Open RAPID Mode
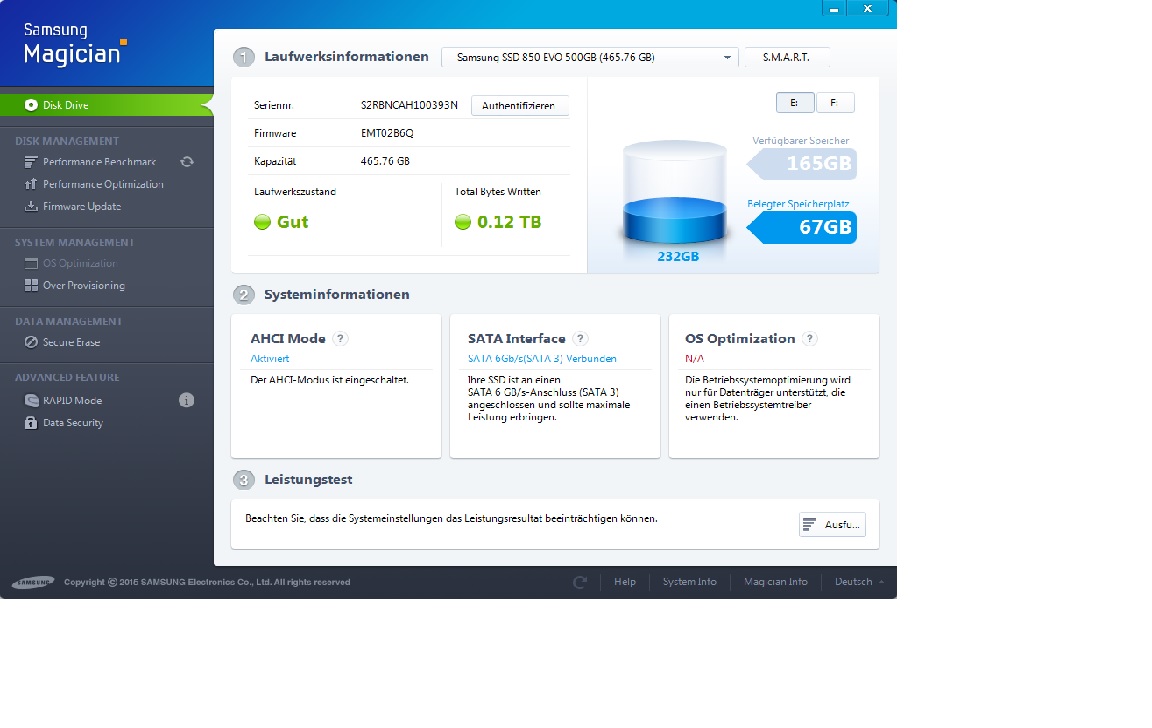 pos(72,400)
